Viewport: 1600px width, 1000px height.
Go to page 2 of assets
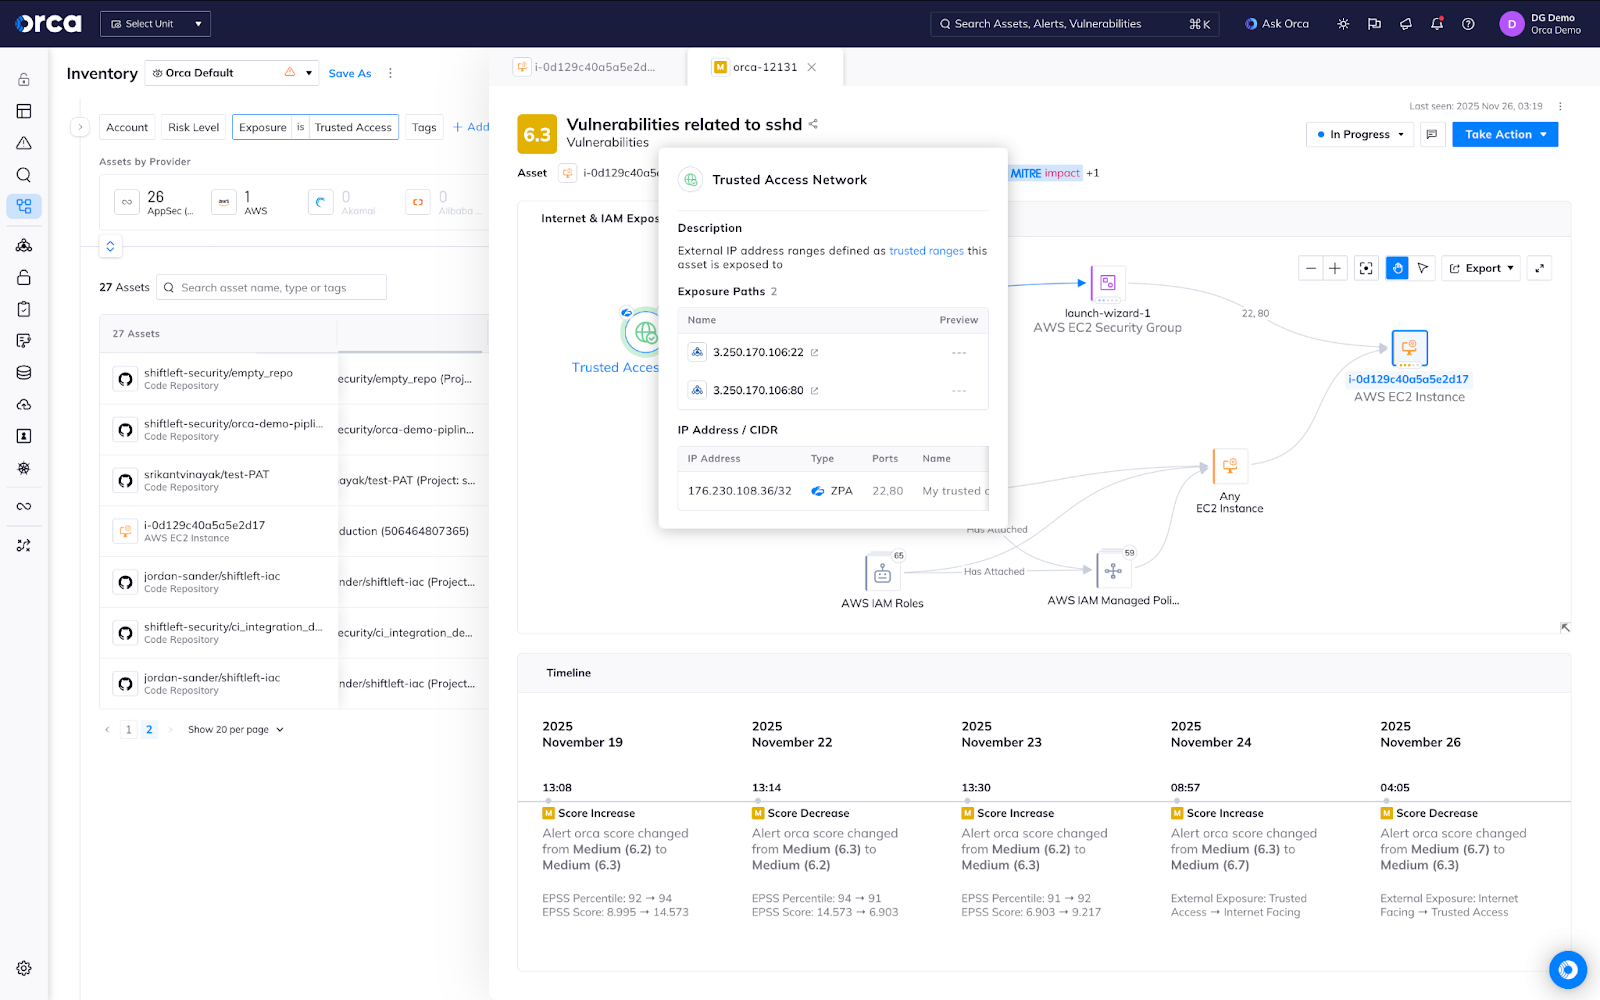(149, 730)
